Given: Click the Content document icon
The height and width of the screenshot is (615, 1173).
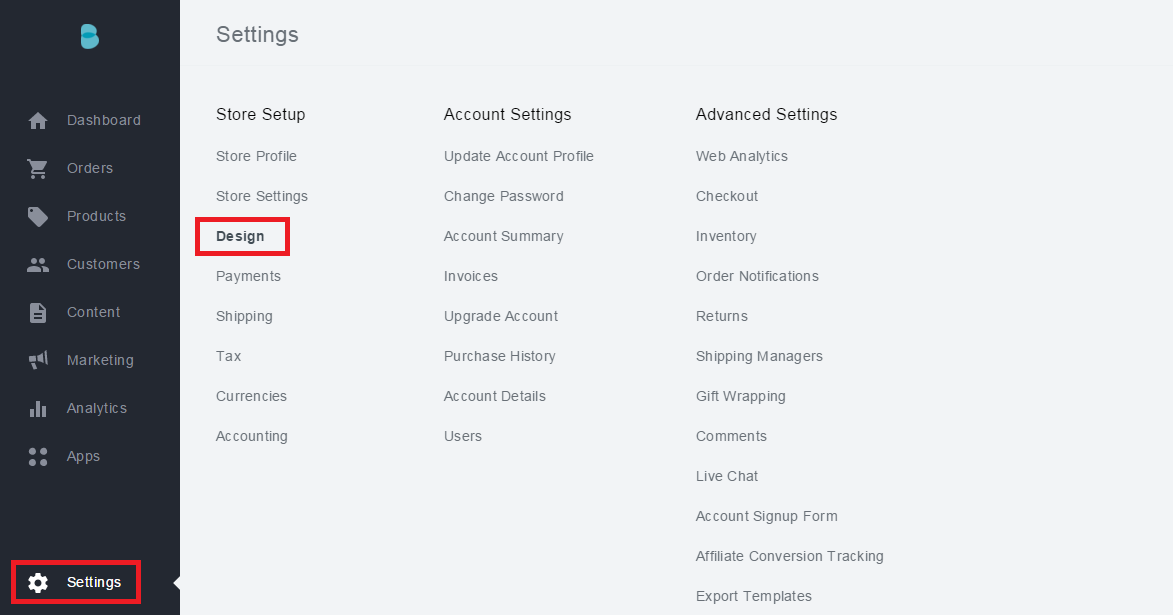Looking at the screenshot, I should click(38, 313).
